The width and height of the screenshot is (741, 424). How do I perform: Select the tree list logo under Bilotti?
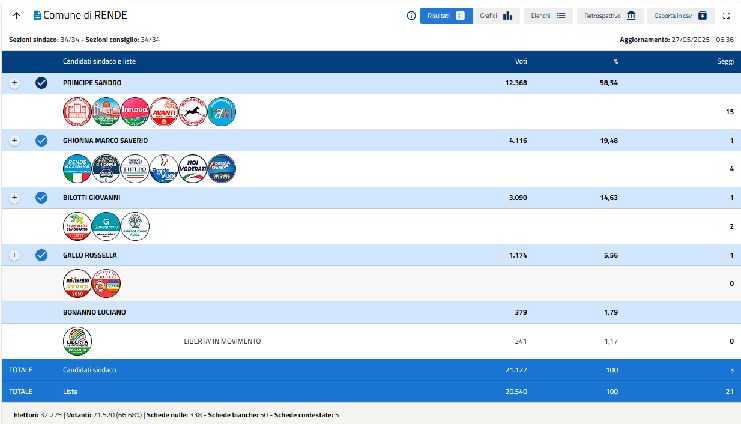[x=135, y=226]
